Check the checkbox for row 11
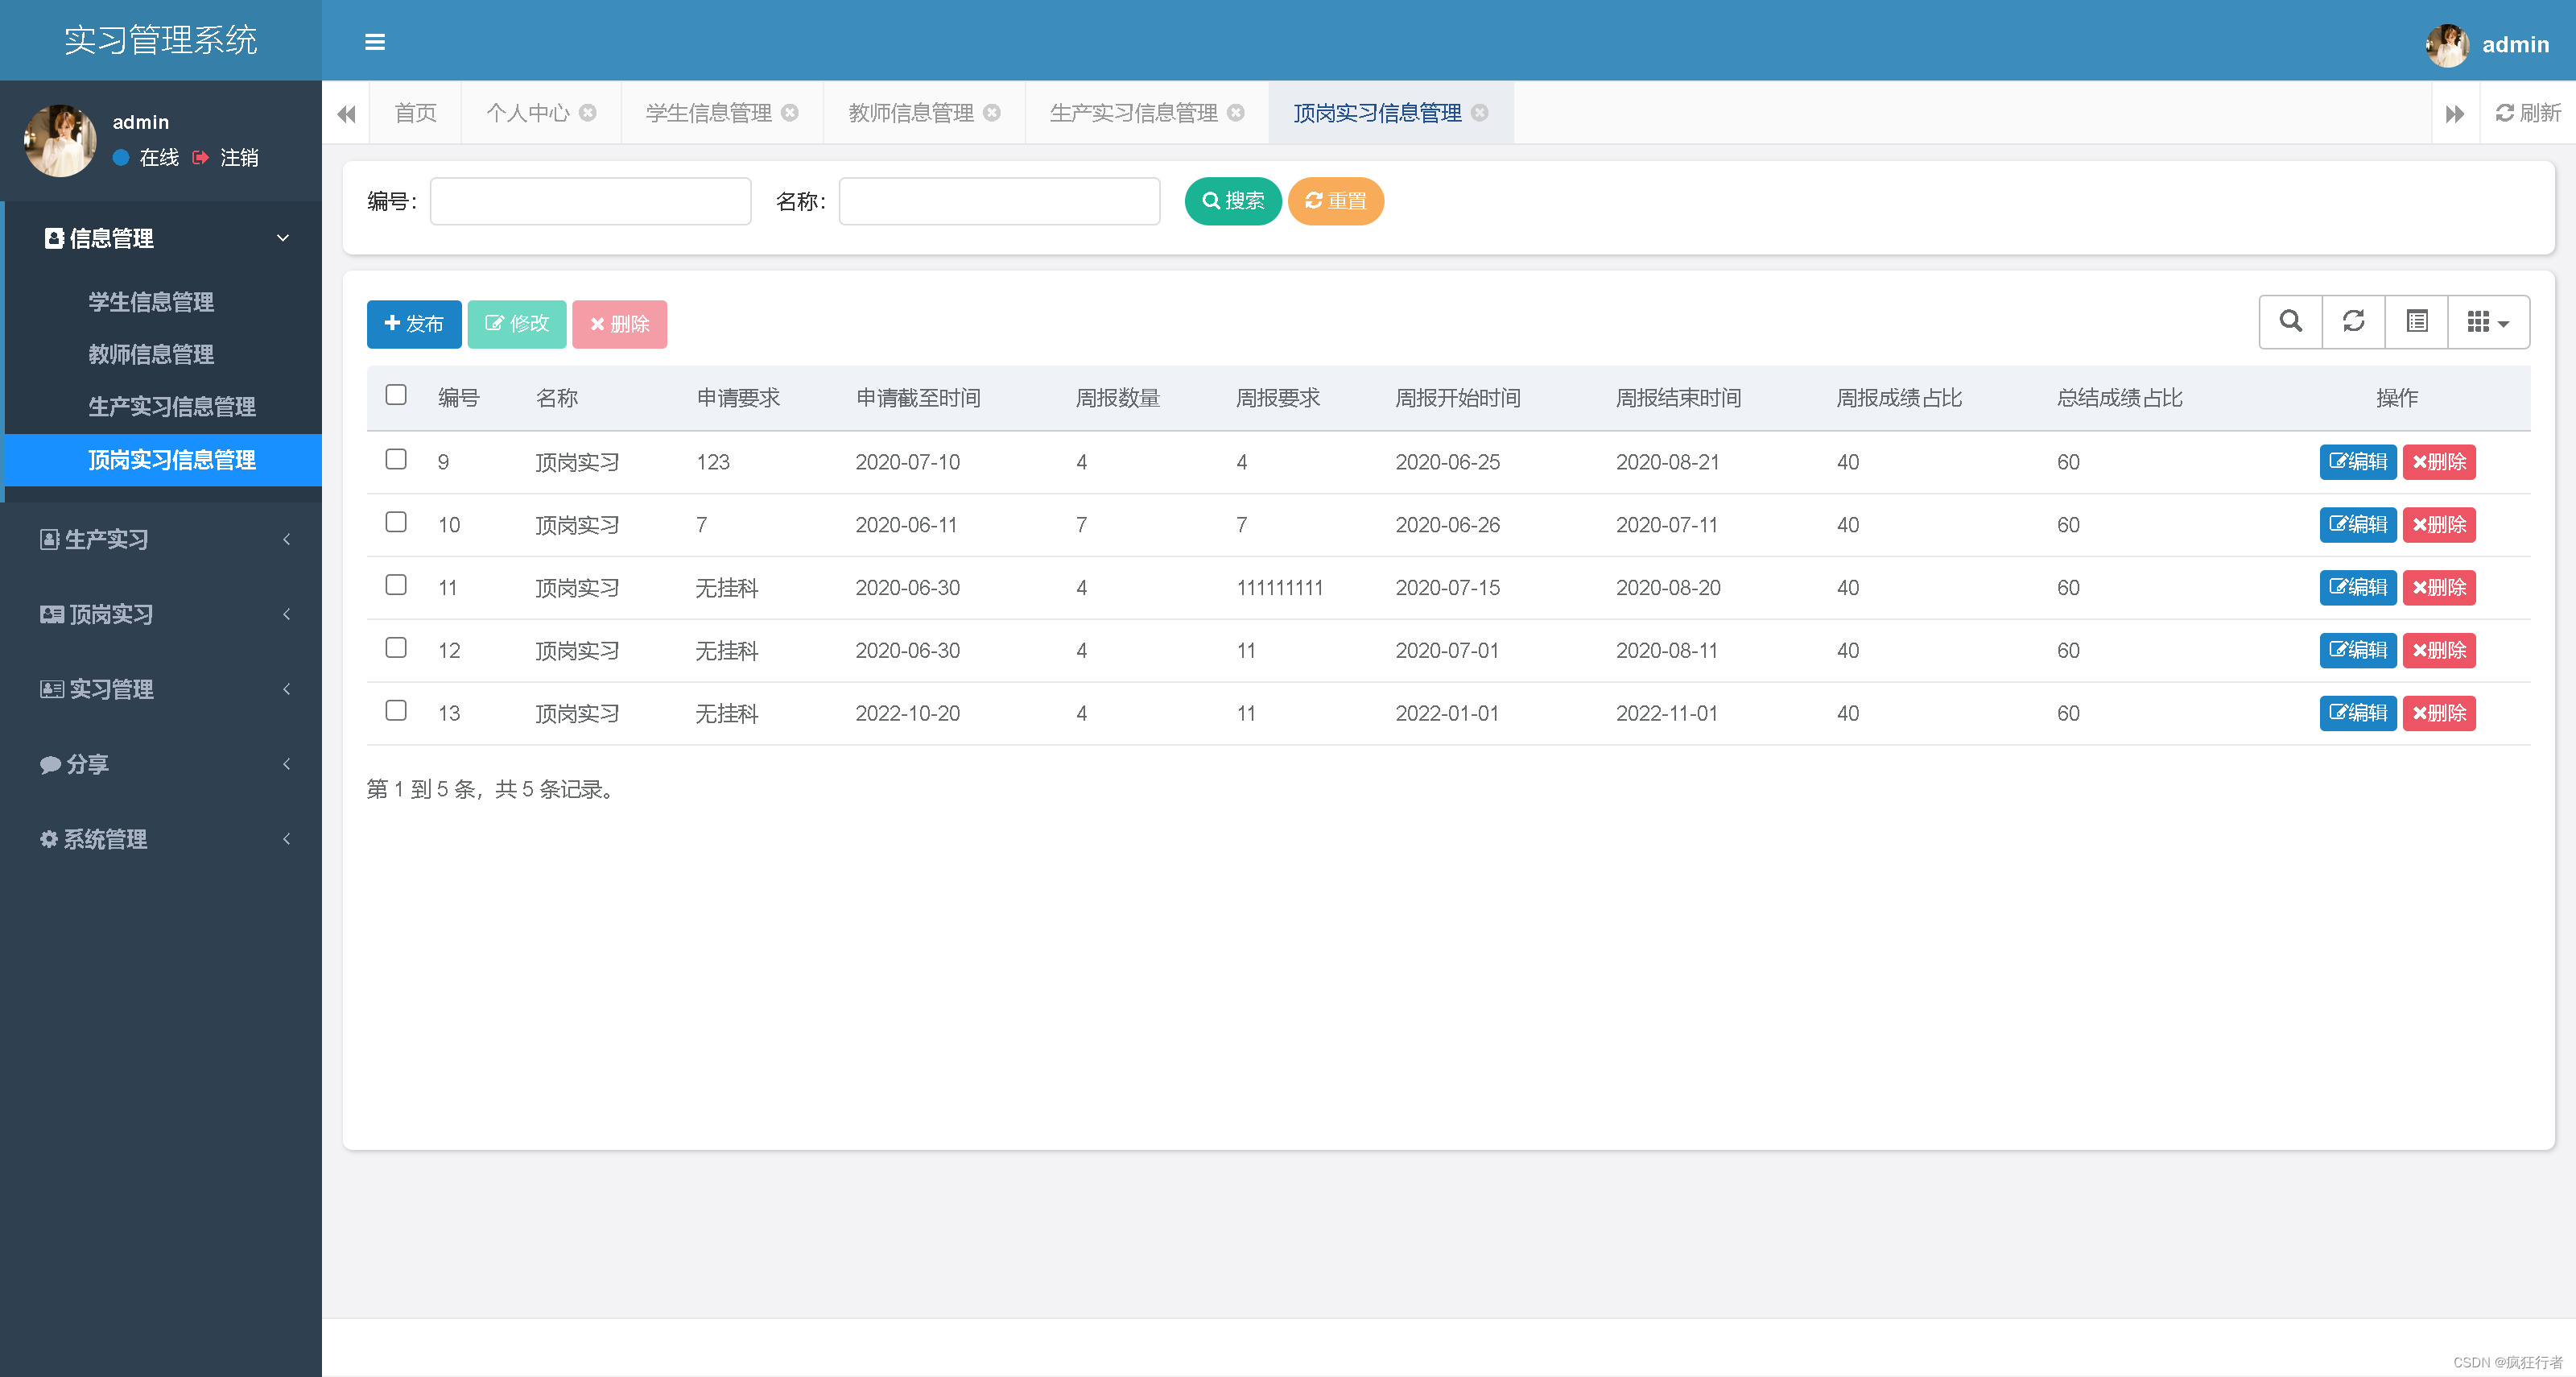This screenshot has height=1377, width=2576. (396, 585)
